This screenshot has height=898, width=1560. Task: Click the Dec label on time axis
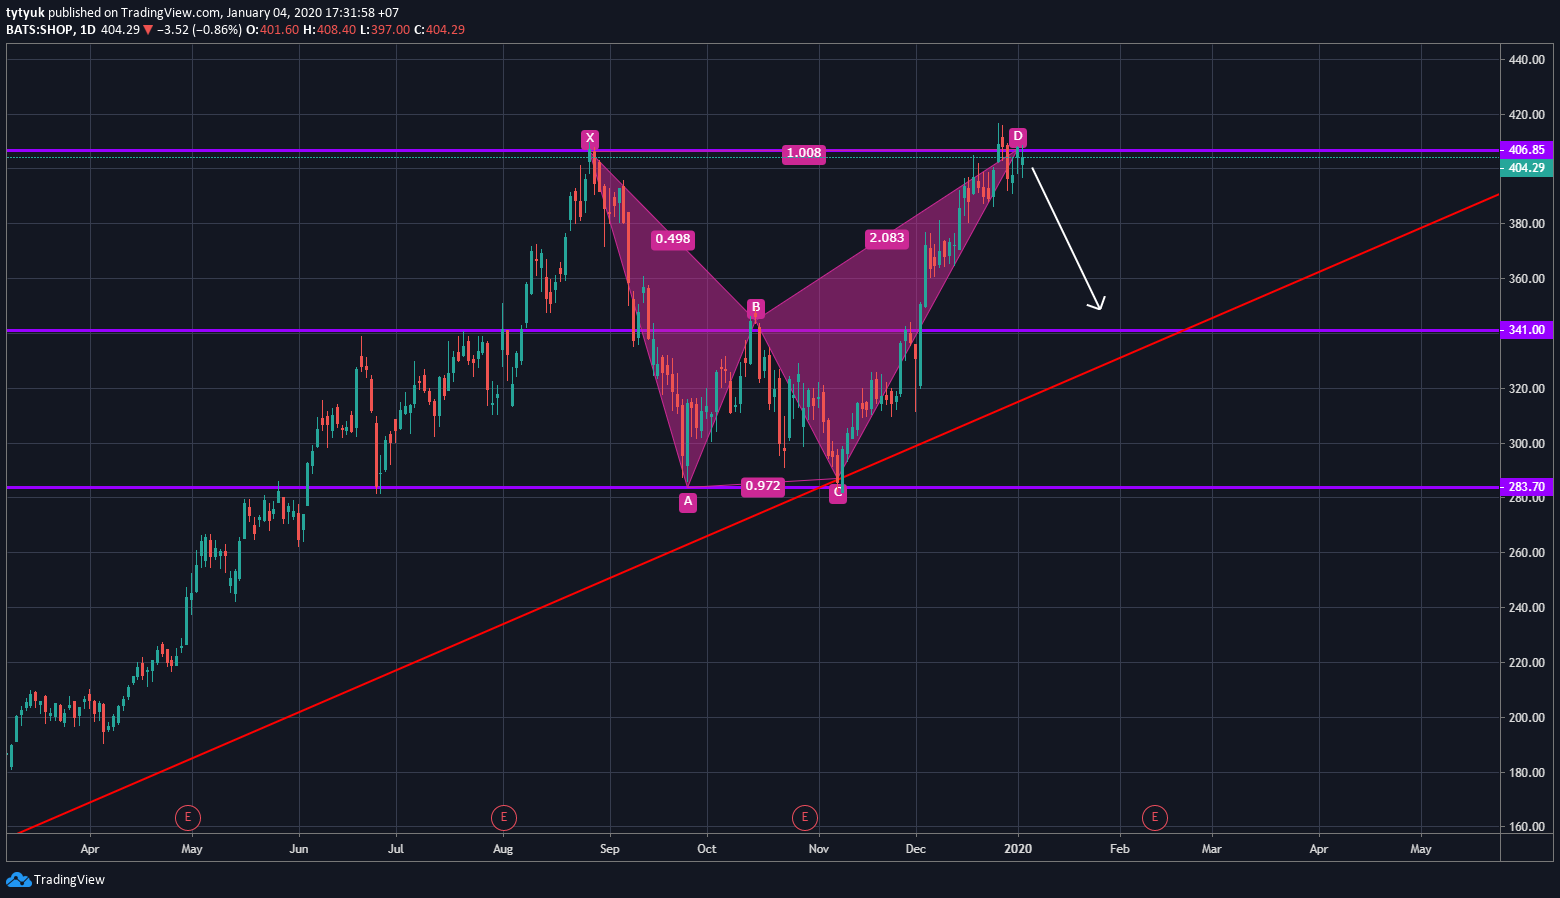(x=916, y=849)
